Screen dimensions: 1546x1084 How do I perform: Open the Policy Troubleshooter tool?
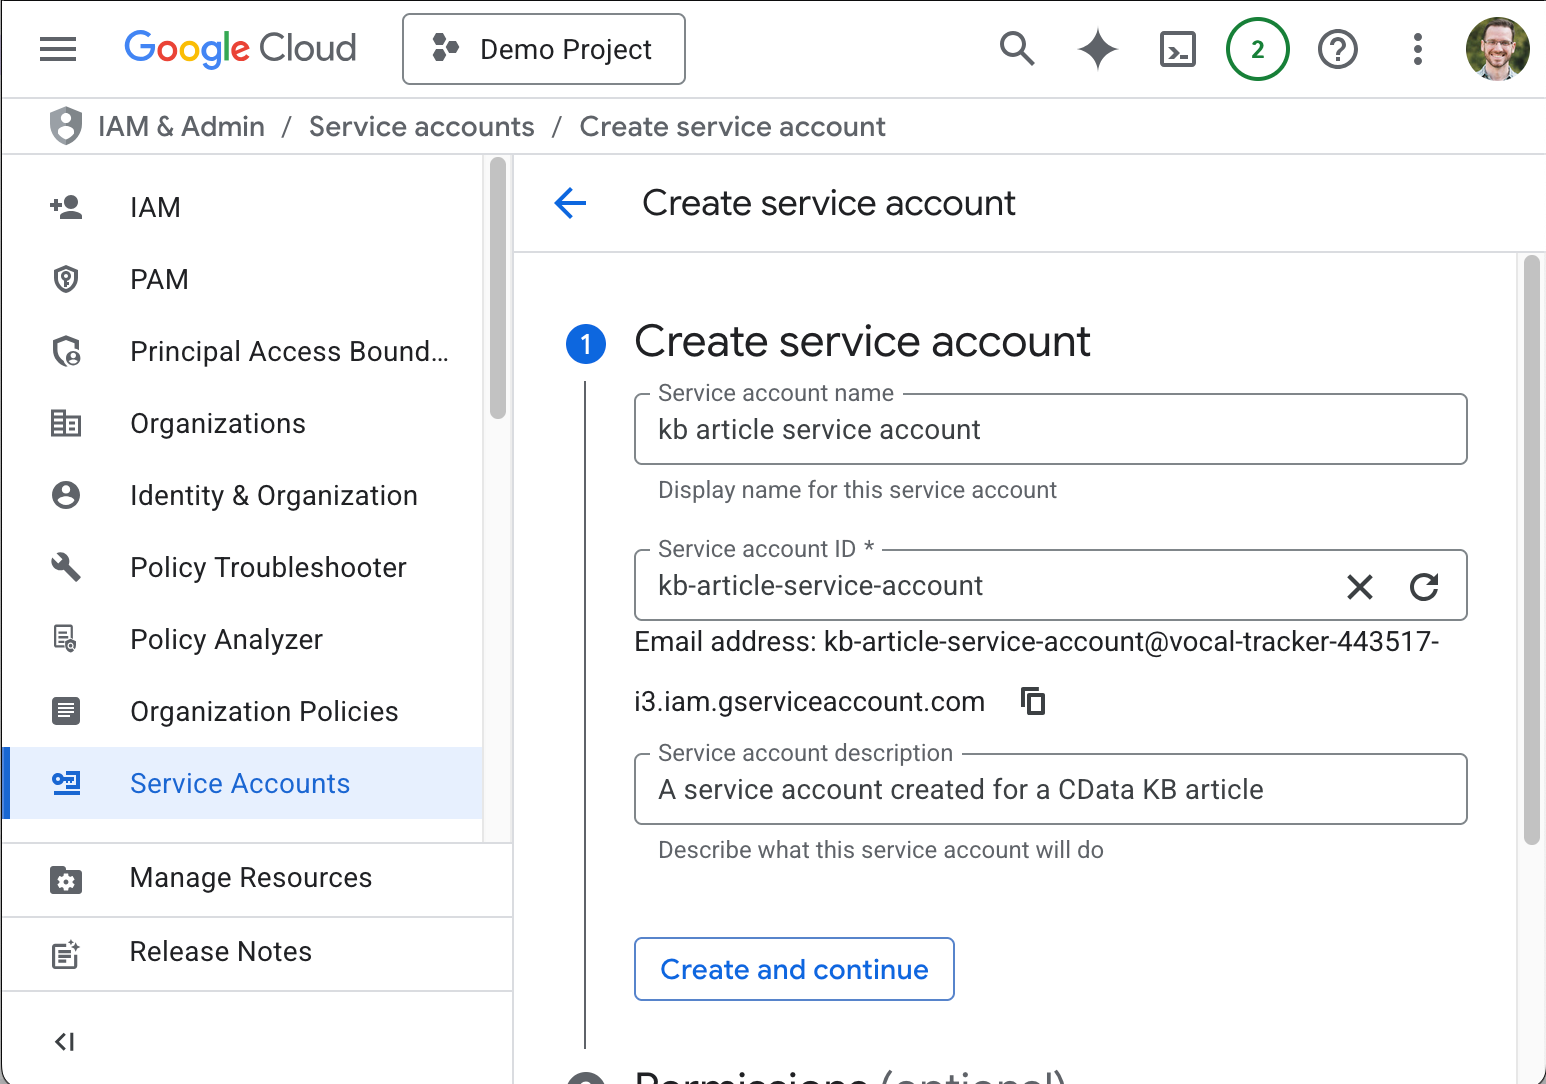[268, 567]
